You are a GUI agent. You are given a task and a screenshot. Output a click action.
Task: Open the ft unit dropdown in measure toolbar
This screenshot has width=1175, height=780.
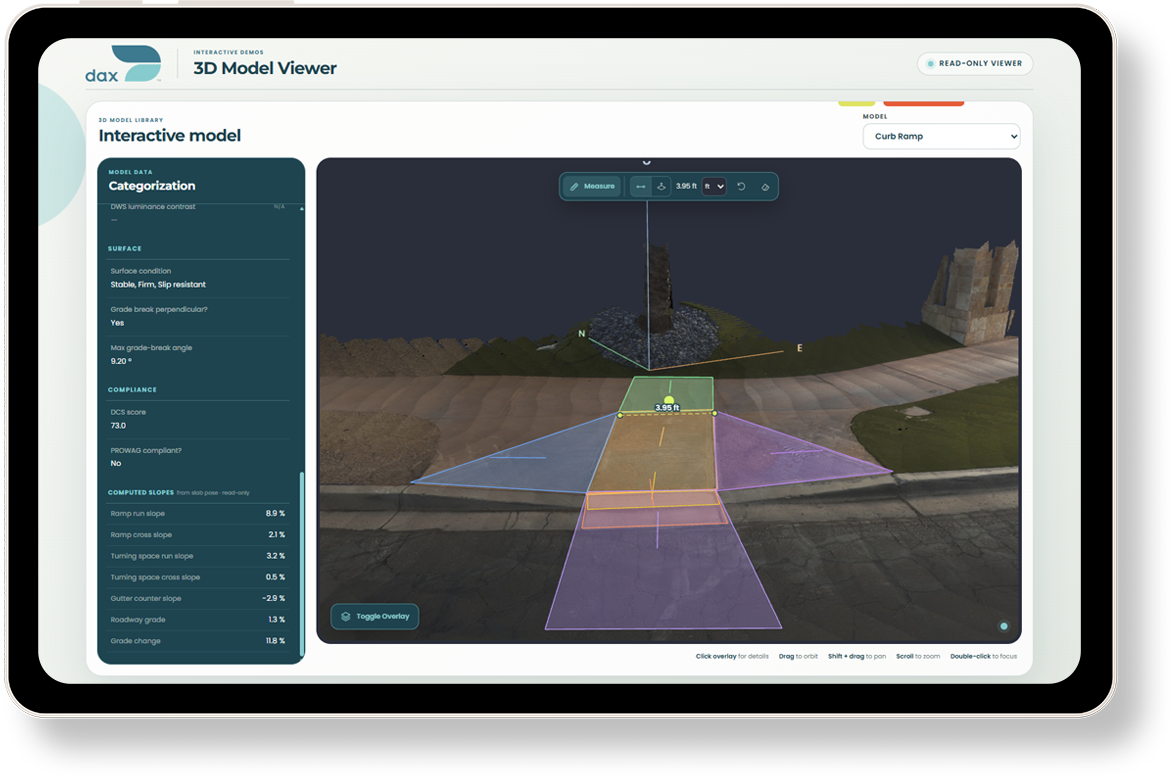(713, 187)
